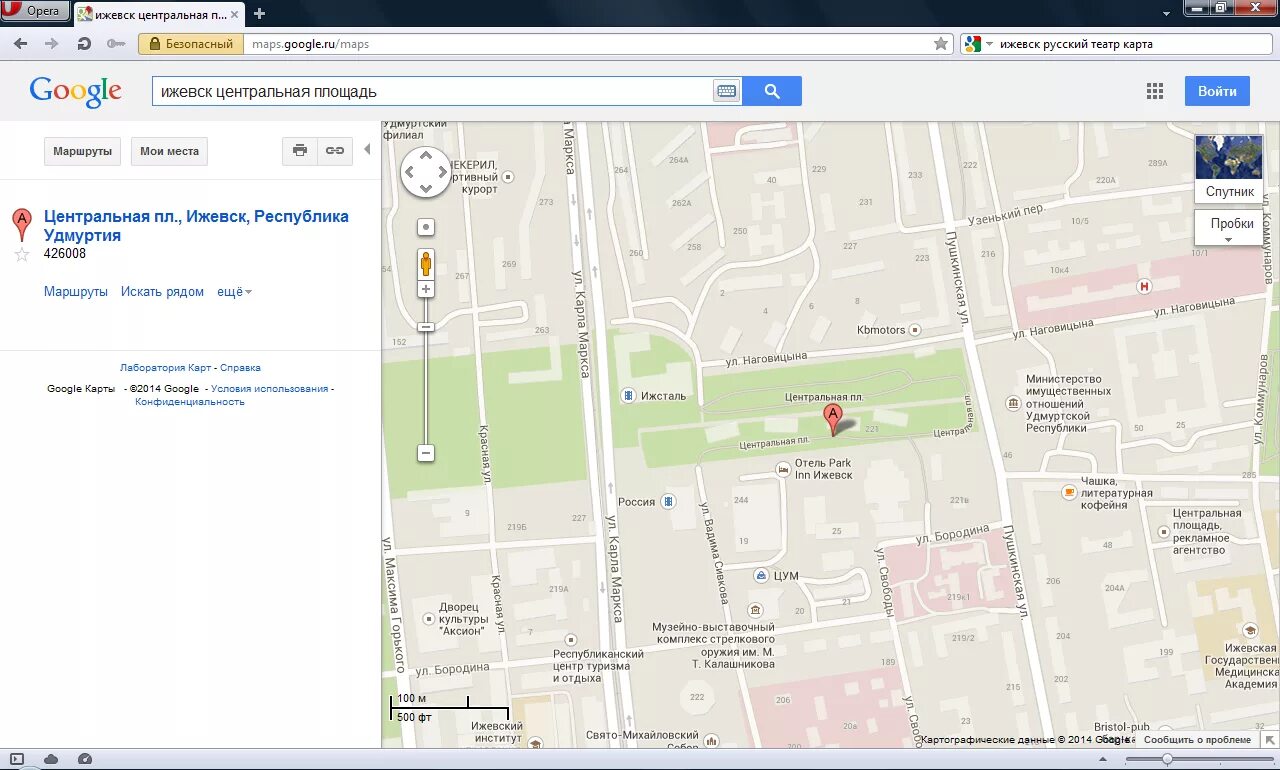The height and width of the screenshot is (770, 1280).
Task: Open the Условия использования link
Action: point(270,389)
